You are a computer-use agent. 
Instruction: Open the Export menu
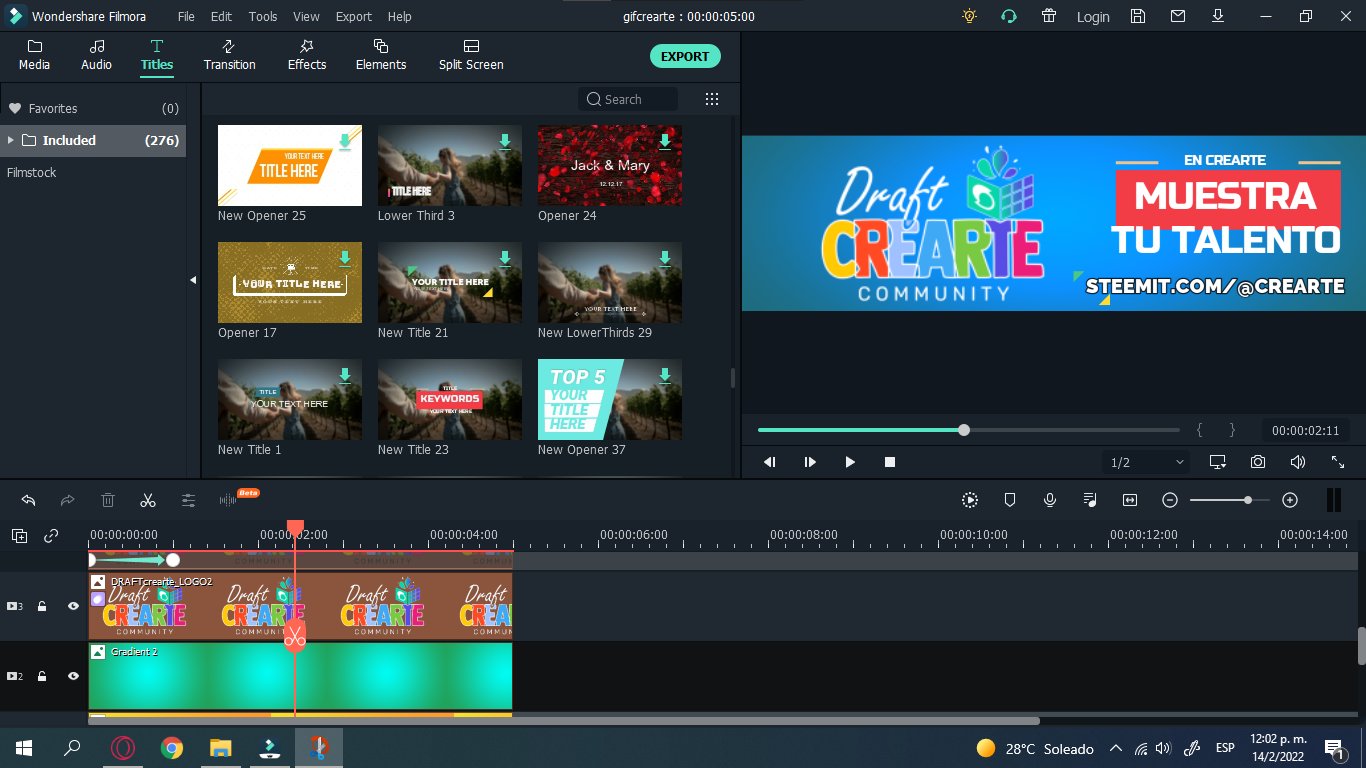(354, 17)
